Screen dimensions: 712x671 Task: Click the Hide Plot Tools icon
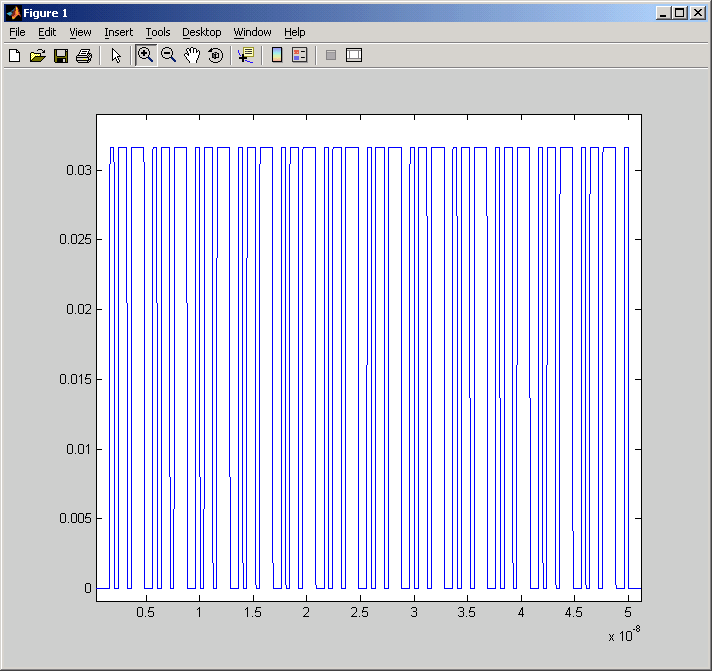(x=331, y=55)
